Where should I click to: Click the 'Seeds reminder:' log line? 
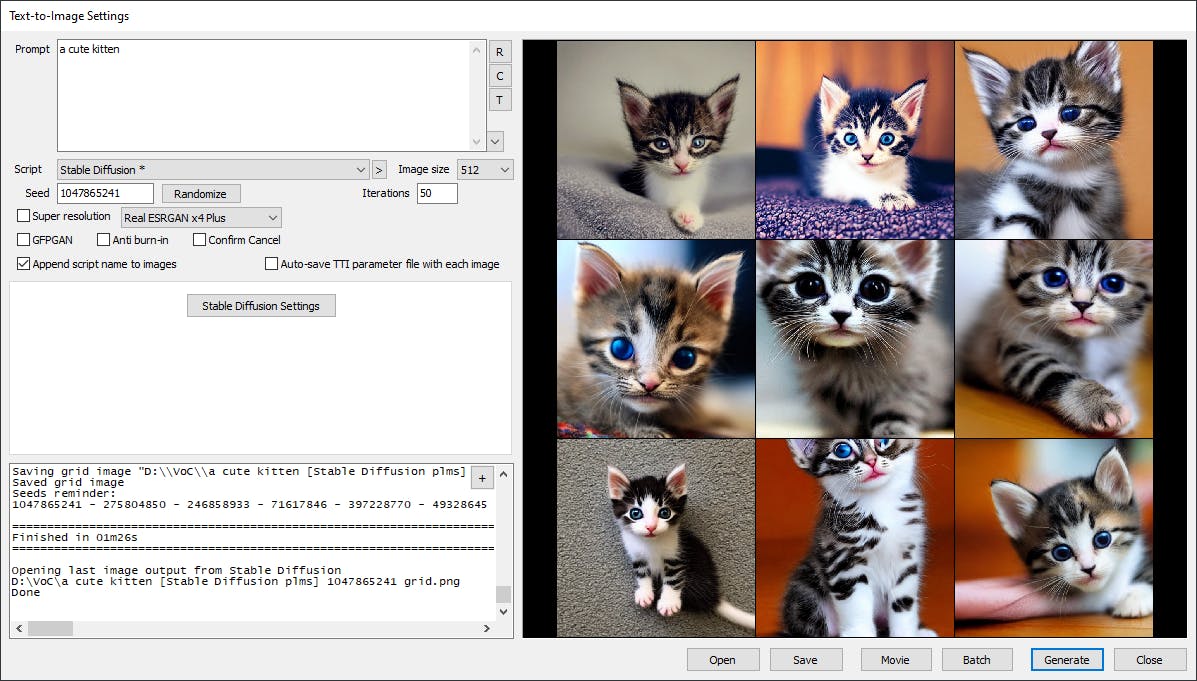(x=63, y=493)
